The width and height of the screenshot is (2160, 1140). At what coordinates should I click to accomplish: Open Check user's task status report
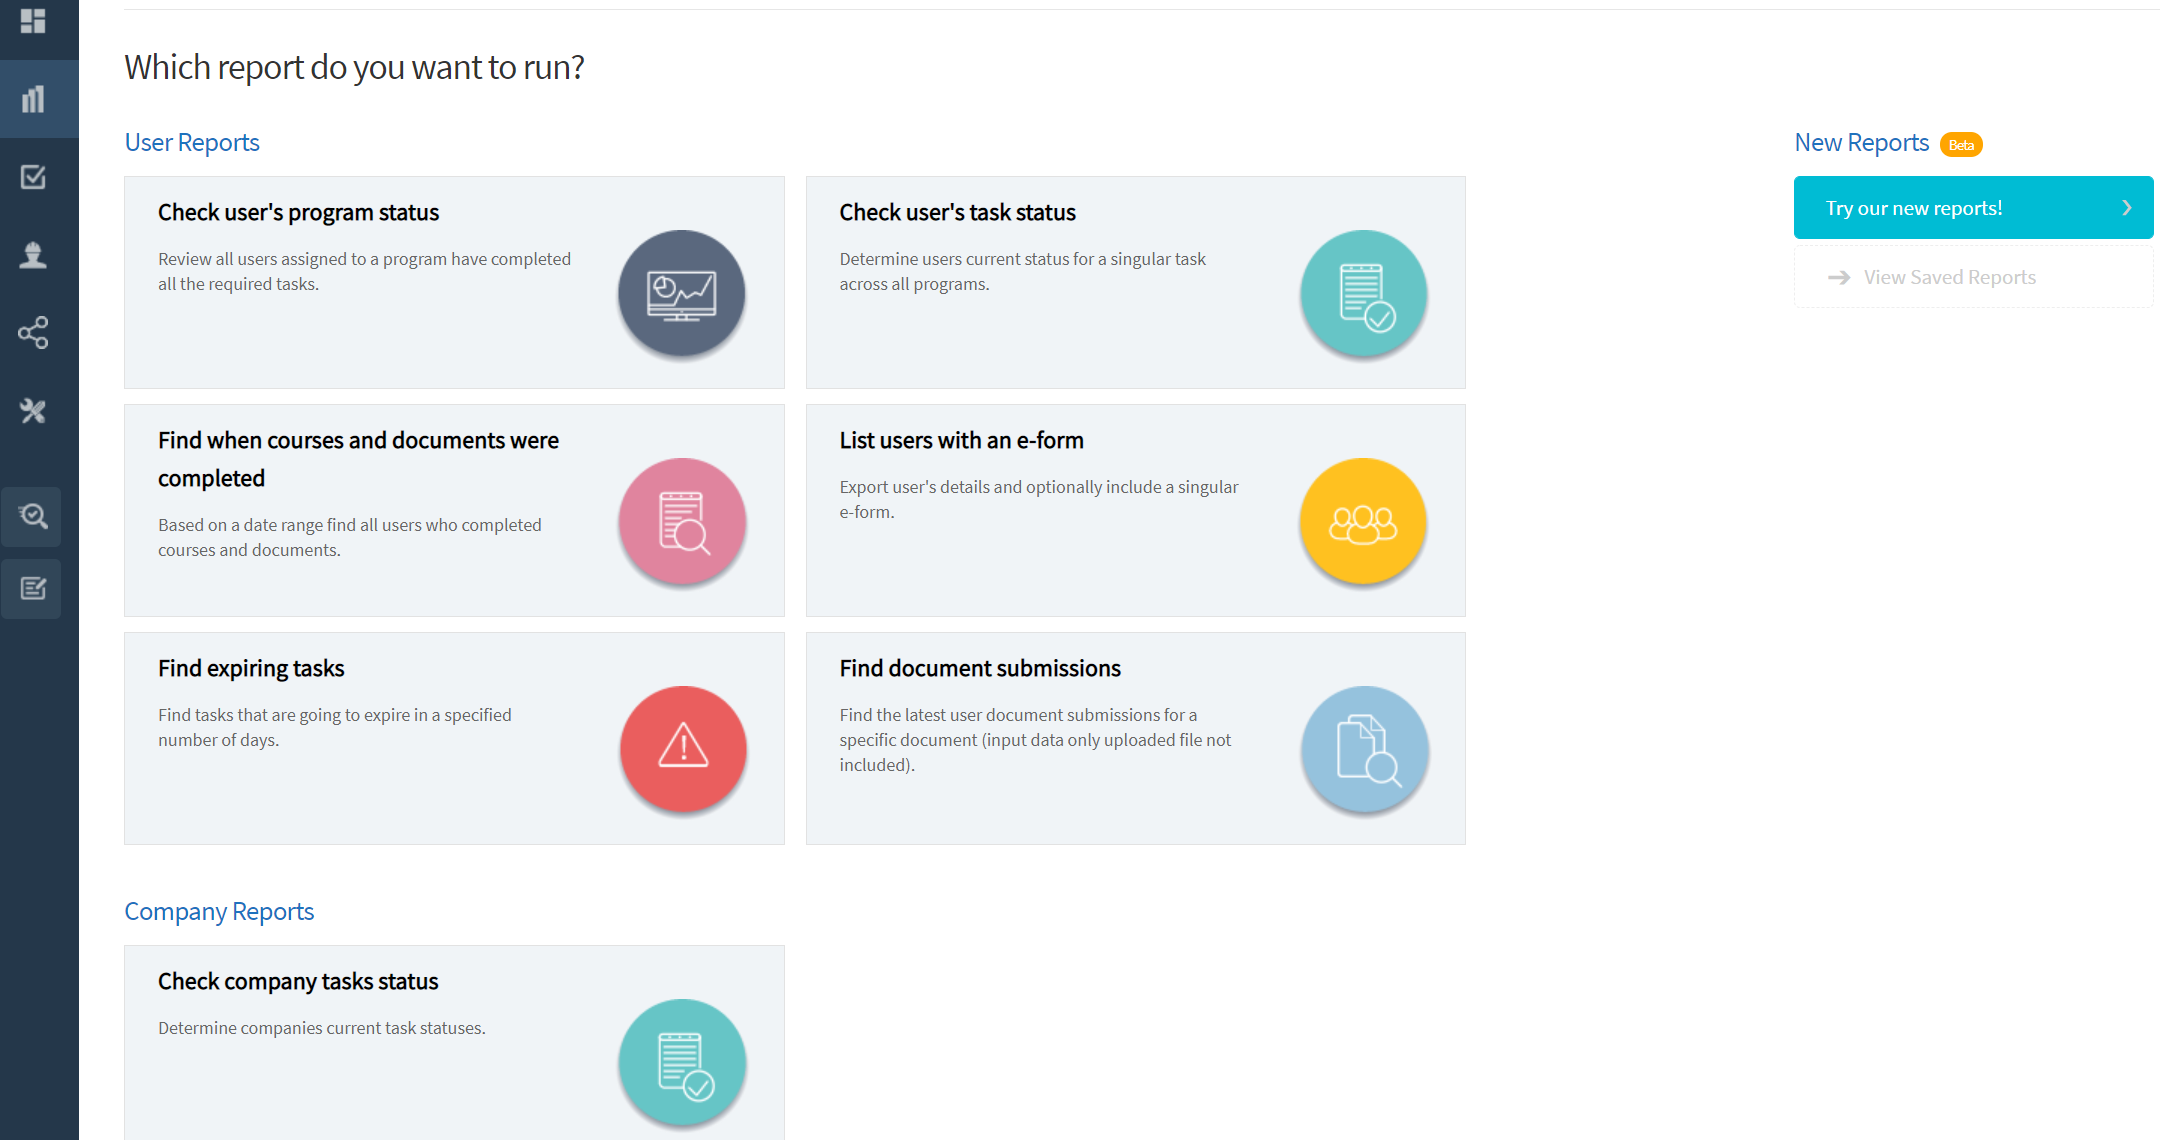click(x=957, y=213)
